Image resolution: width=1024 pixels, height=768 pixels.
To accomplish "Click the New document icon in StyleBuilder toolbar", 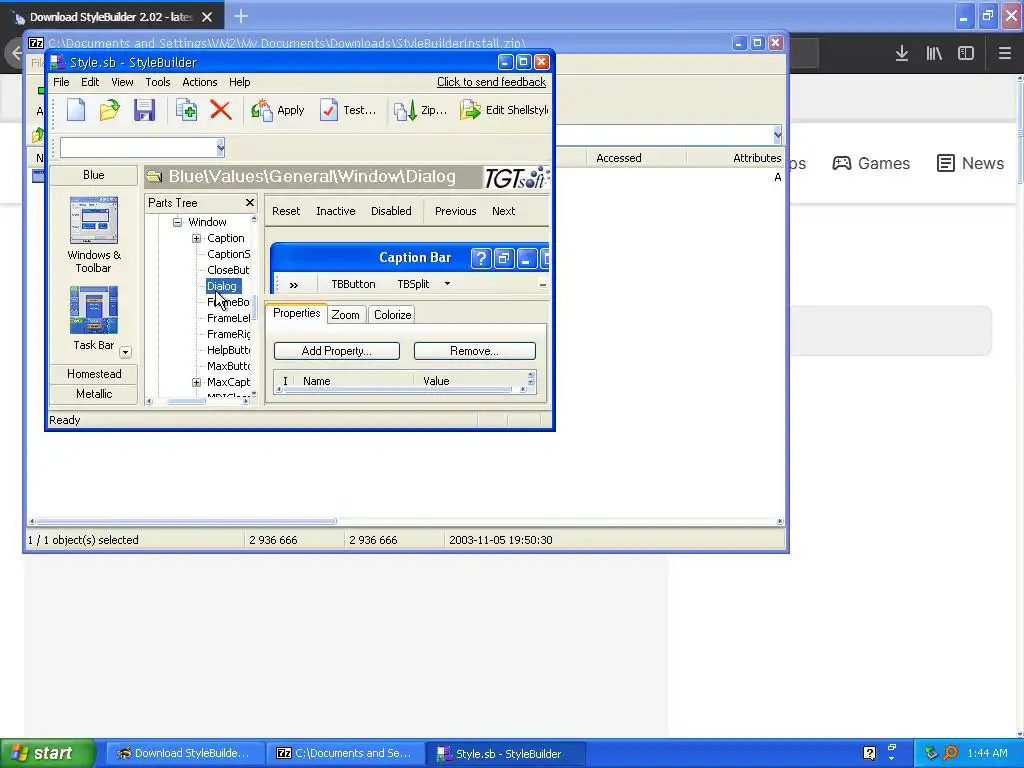I will [76, 110].
